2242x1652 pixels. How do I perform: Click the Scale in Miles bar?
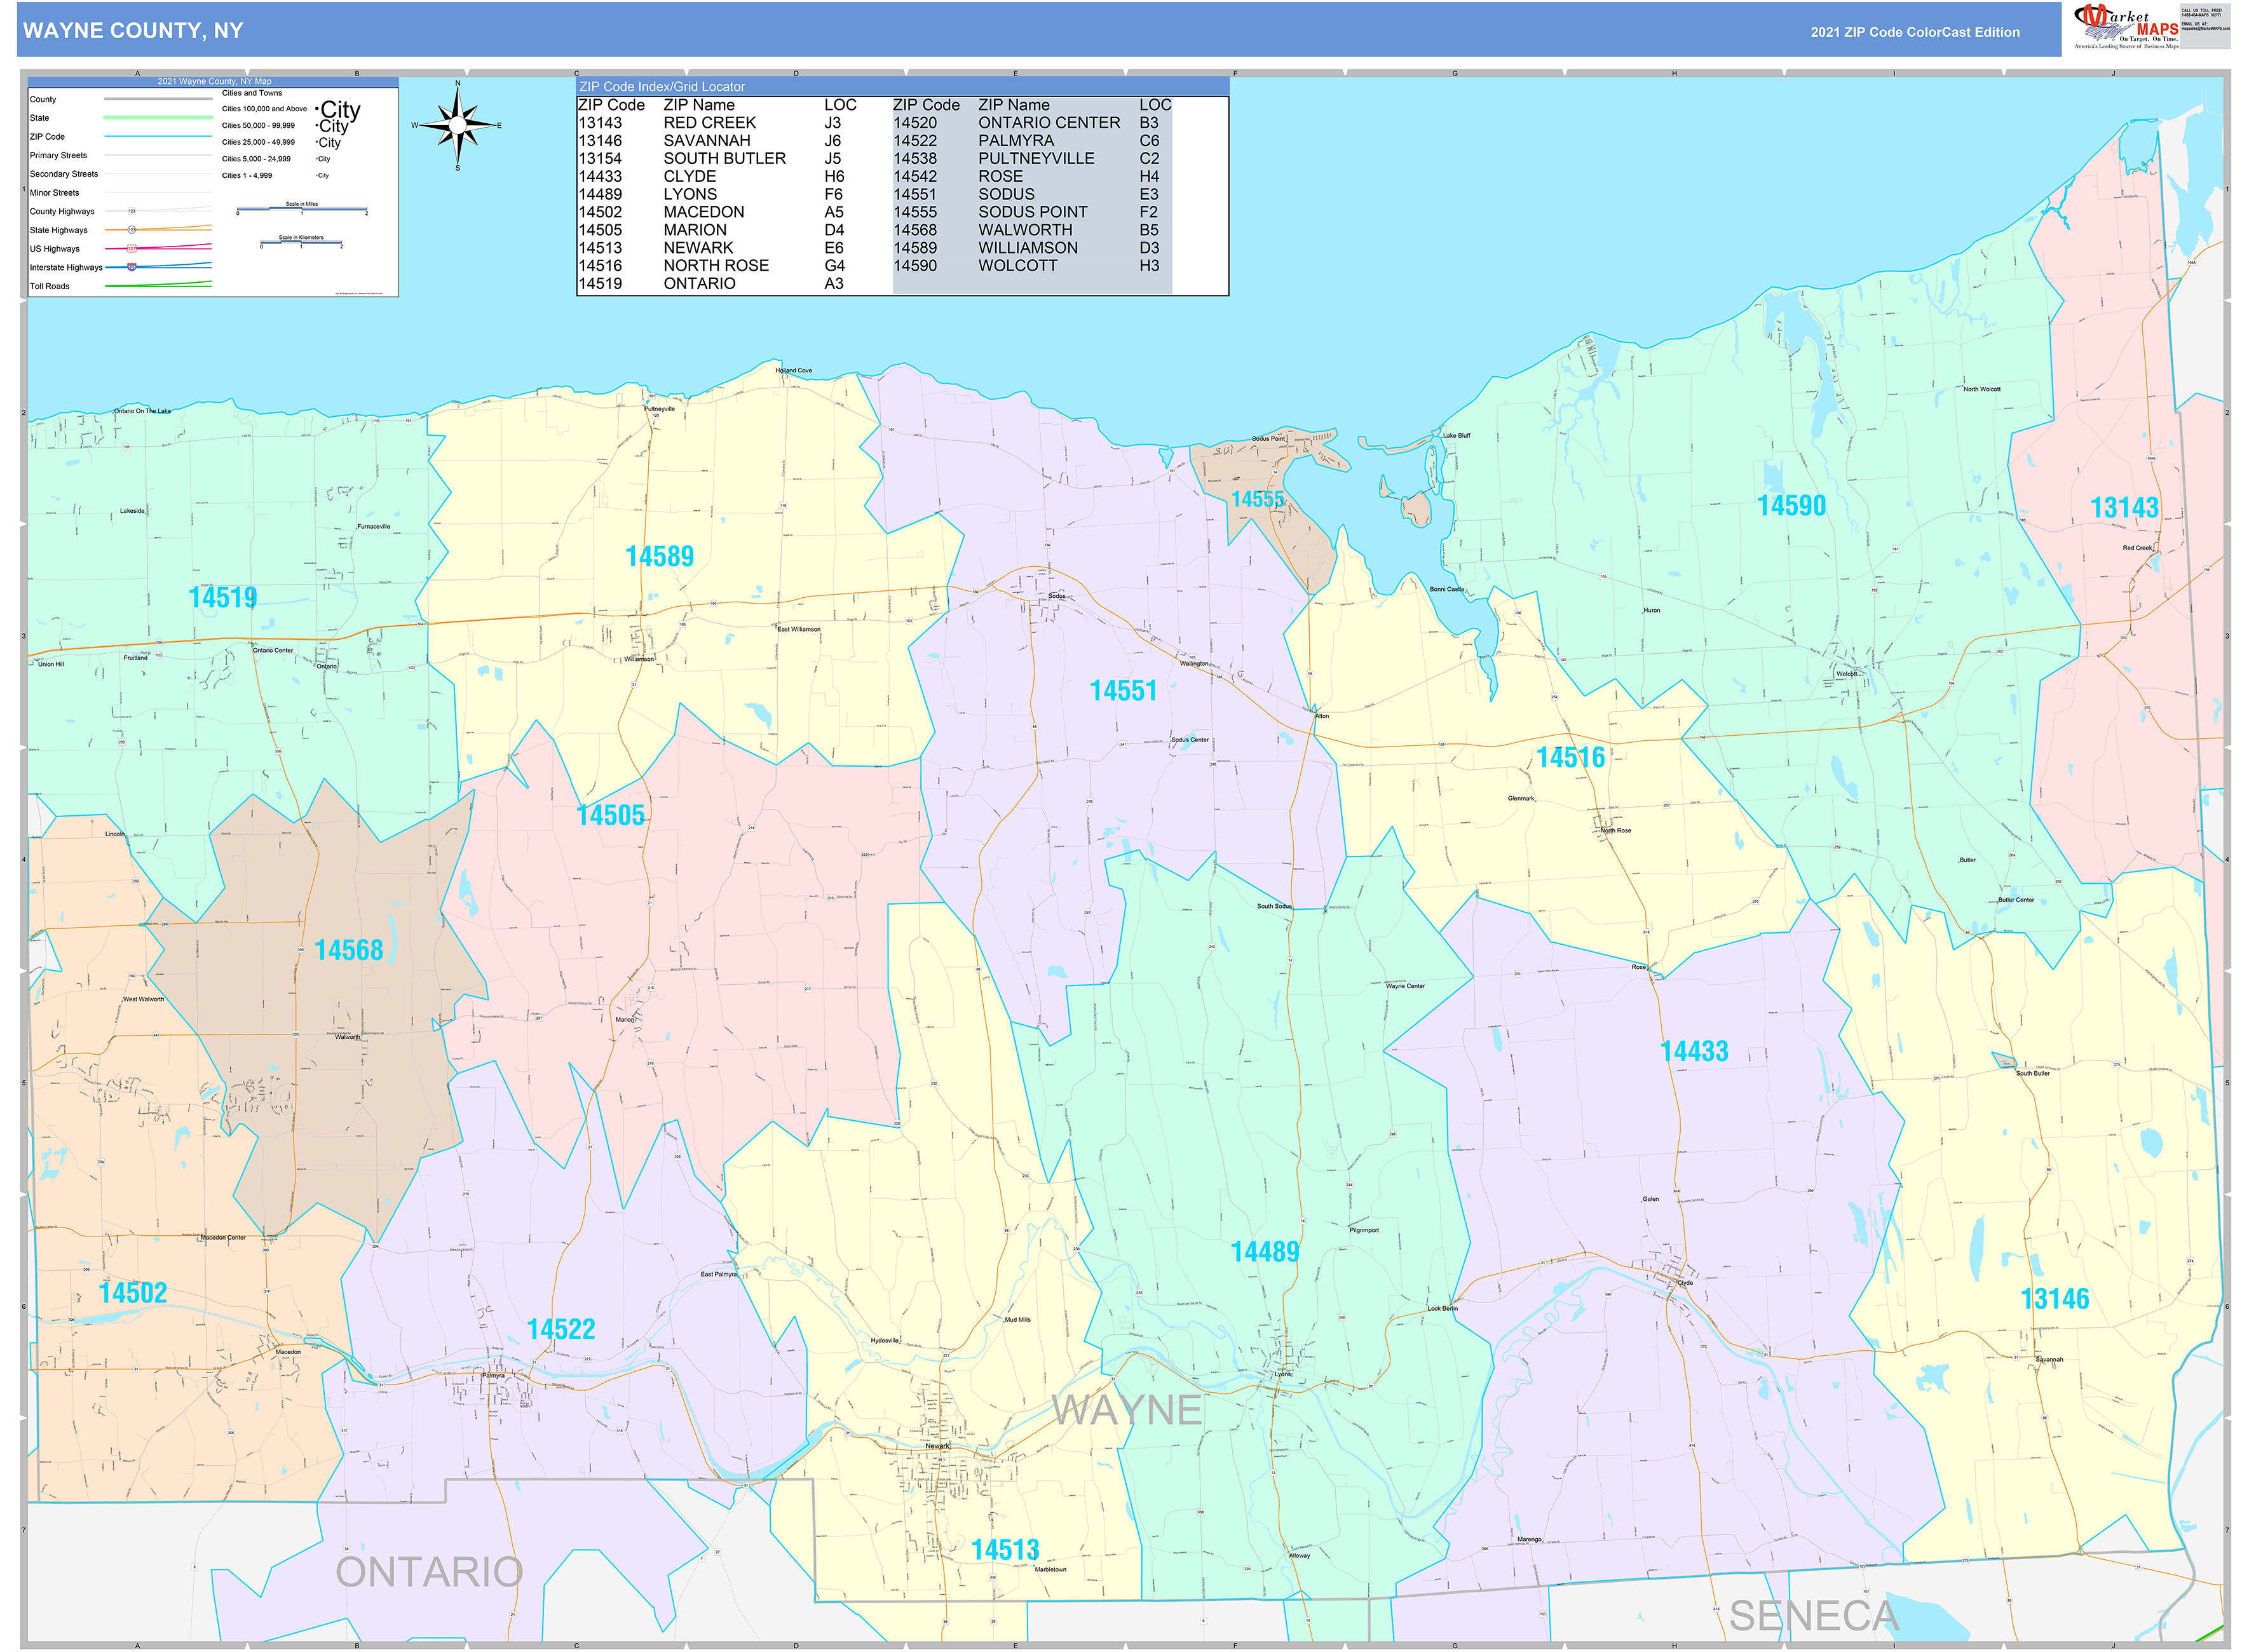[302, 209]
